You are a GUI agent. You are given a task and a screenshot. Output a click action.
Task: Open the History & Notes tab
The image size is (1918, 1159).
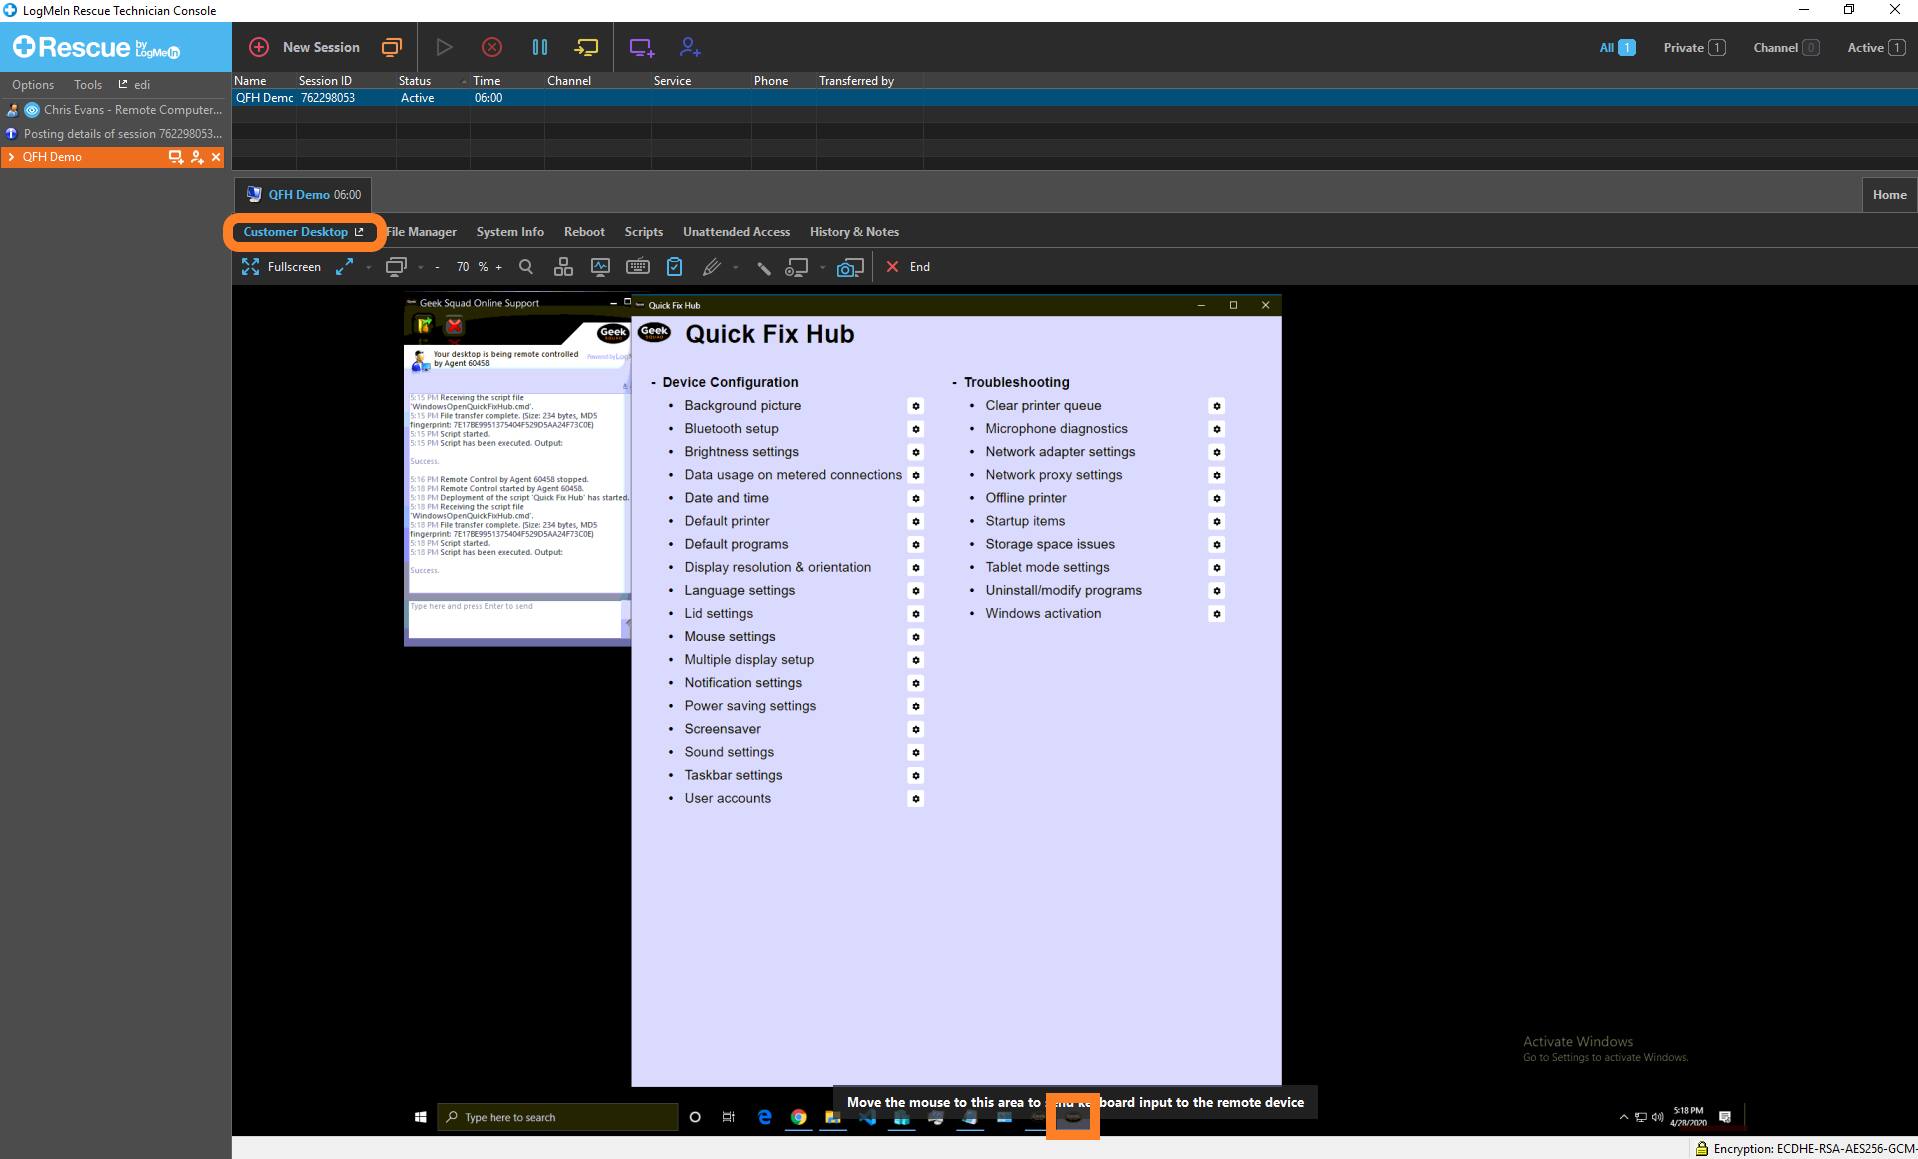click(853, 232)
